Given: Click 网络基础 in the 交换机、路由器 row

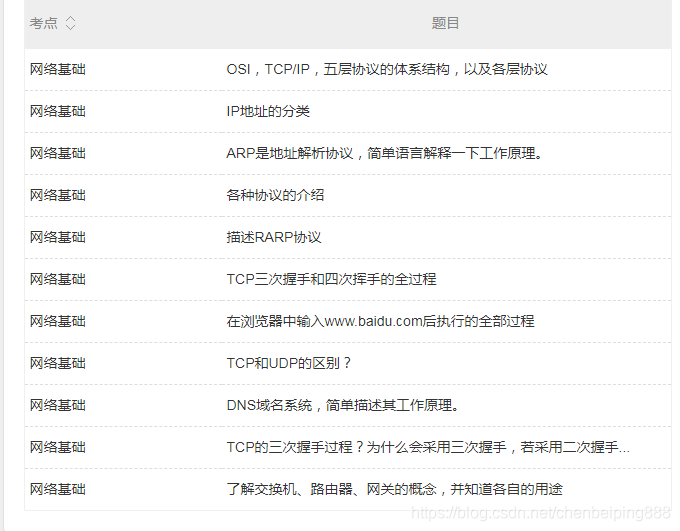Looking at the screenshot, I should (x=58, y=489).
